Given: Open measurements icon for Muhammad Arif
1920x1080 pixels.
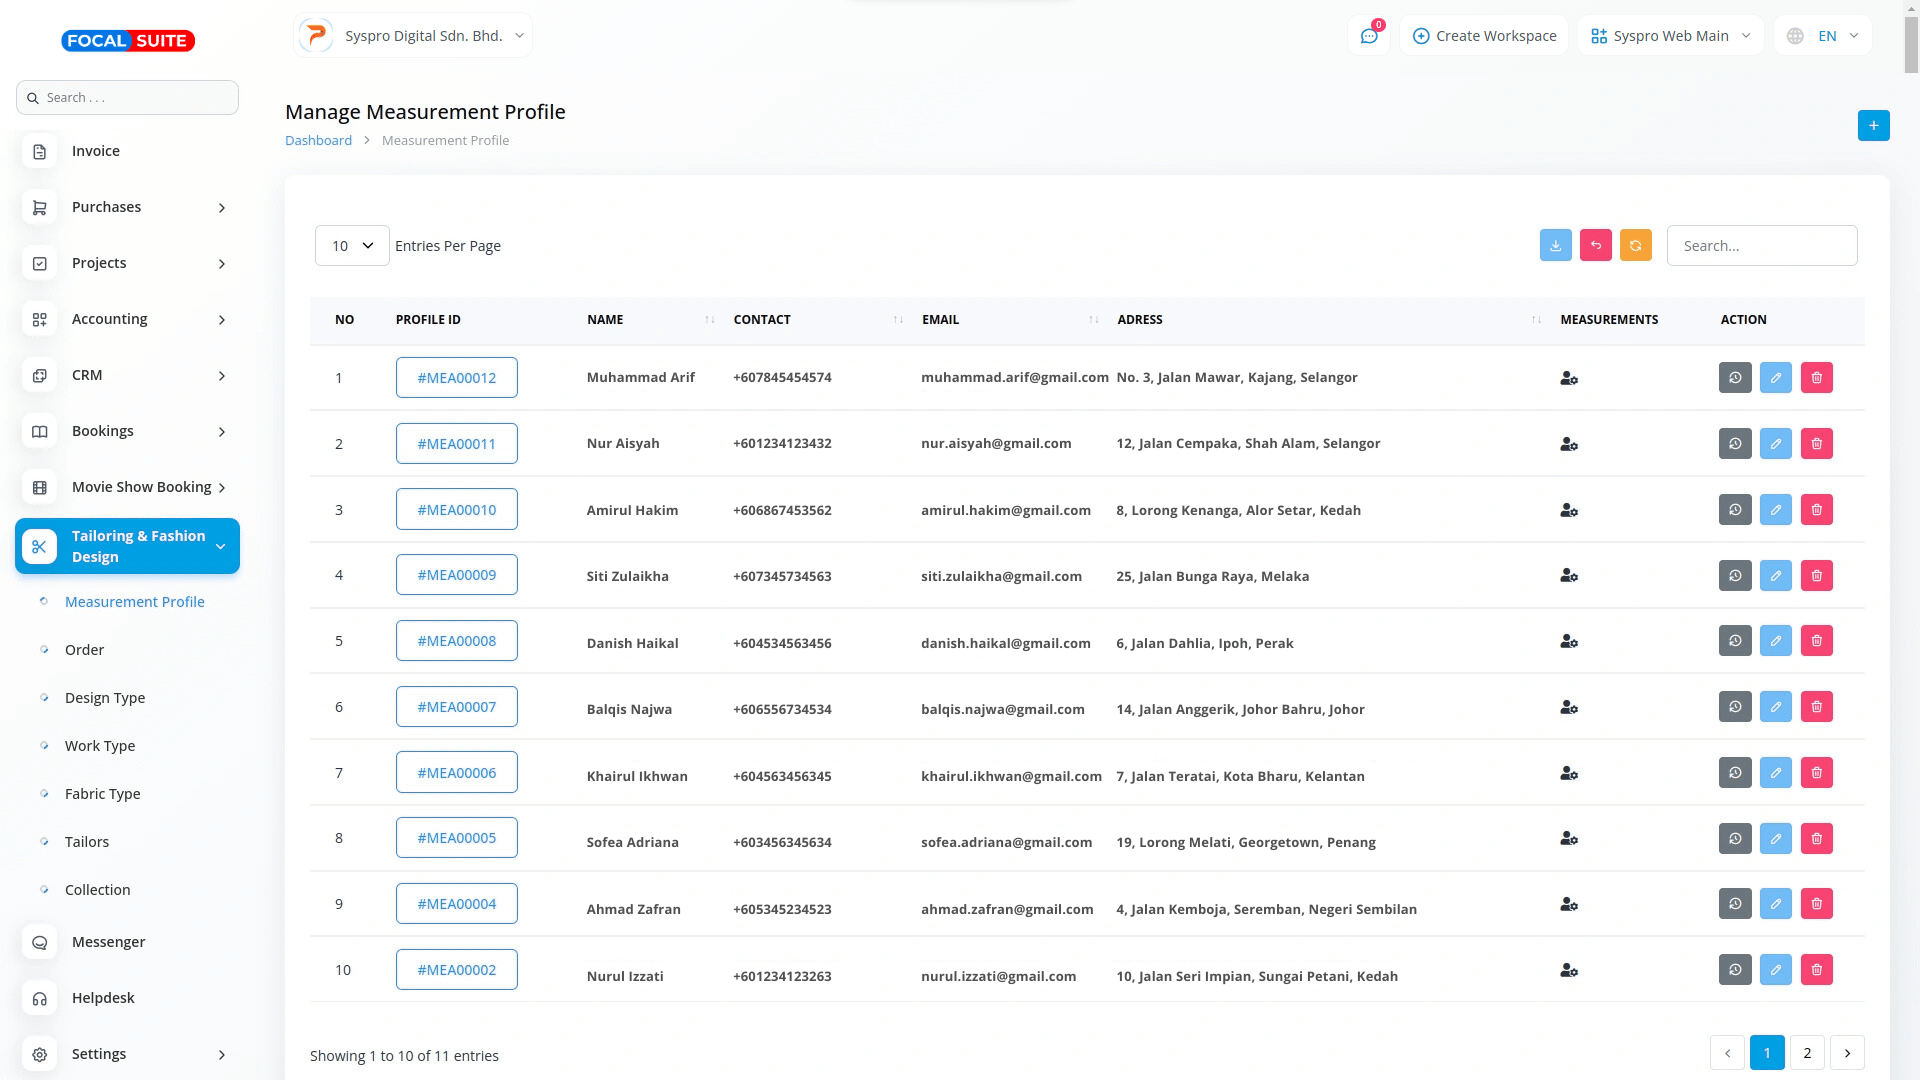Looking at the screenshot, I should pyautogui.click(x=1568, y=378).
